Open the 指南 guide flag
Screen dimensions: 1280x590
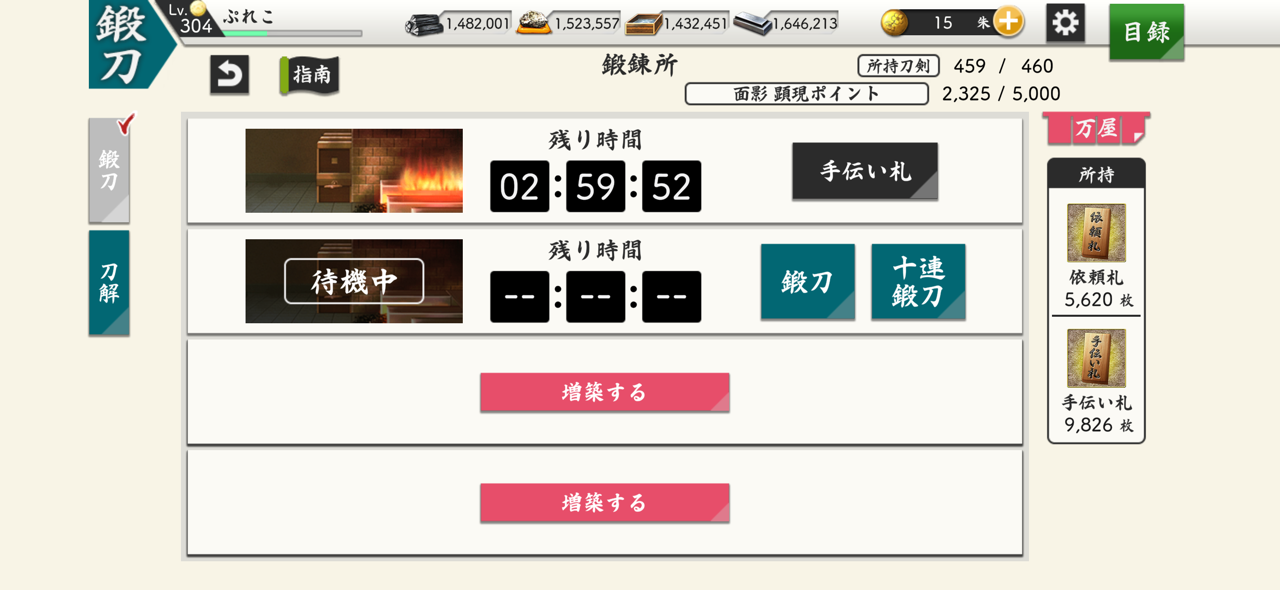point(310,75)
